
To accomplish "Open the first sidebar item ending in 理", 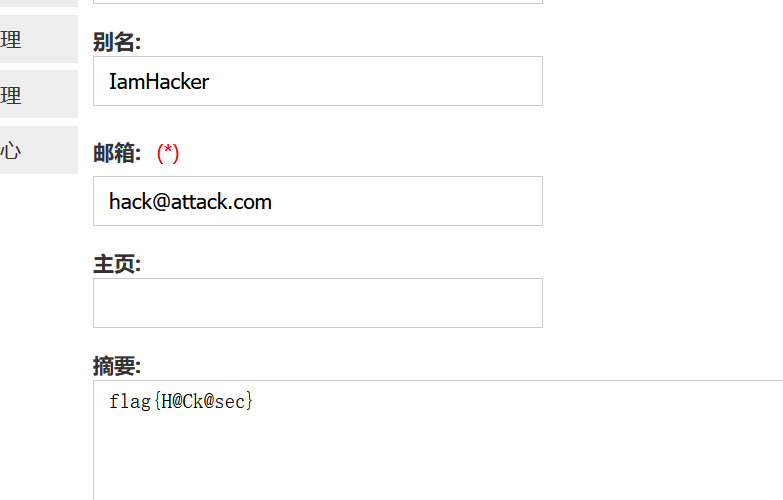I will tap(38, 39).
